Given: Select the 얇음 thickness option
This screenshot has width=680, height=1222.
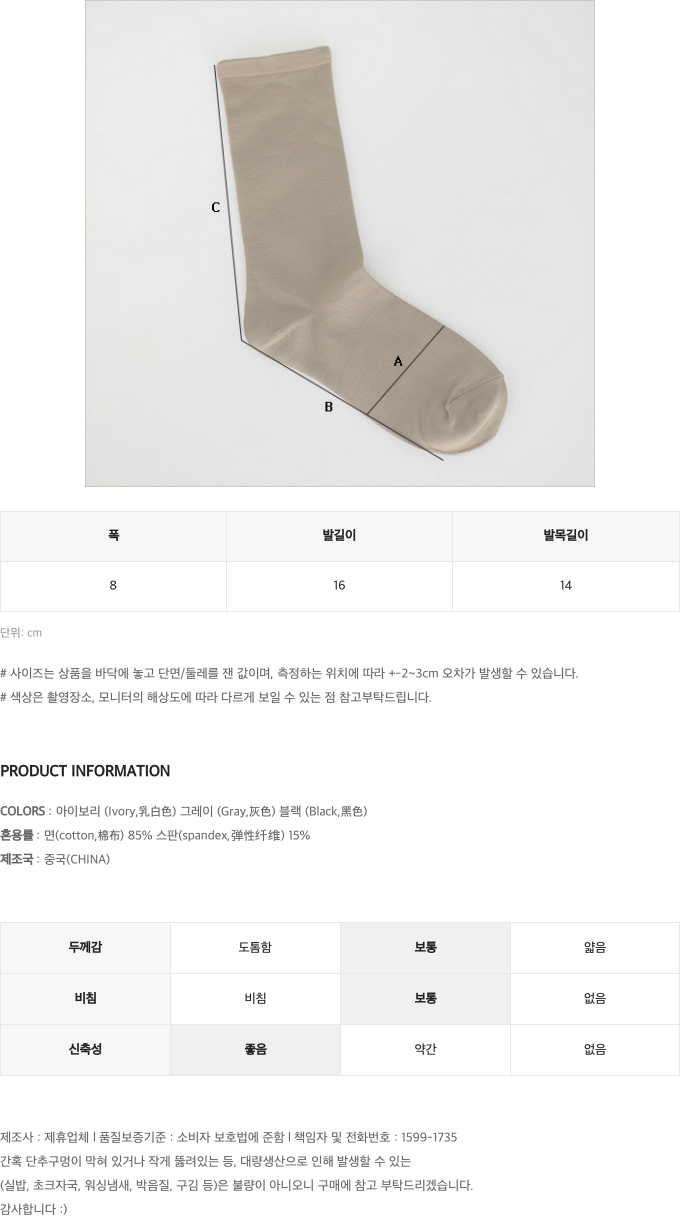Looking at the screenshot, I should click(x=595, y=948).
